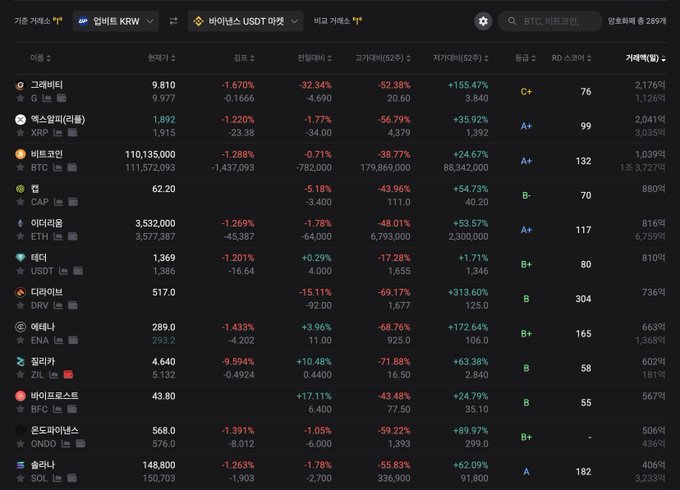680x490 pixels.
Task: Open chart icon next to ETH ticker
Action: tap(58, 236)
